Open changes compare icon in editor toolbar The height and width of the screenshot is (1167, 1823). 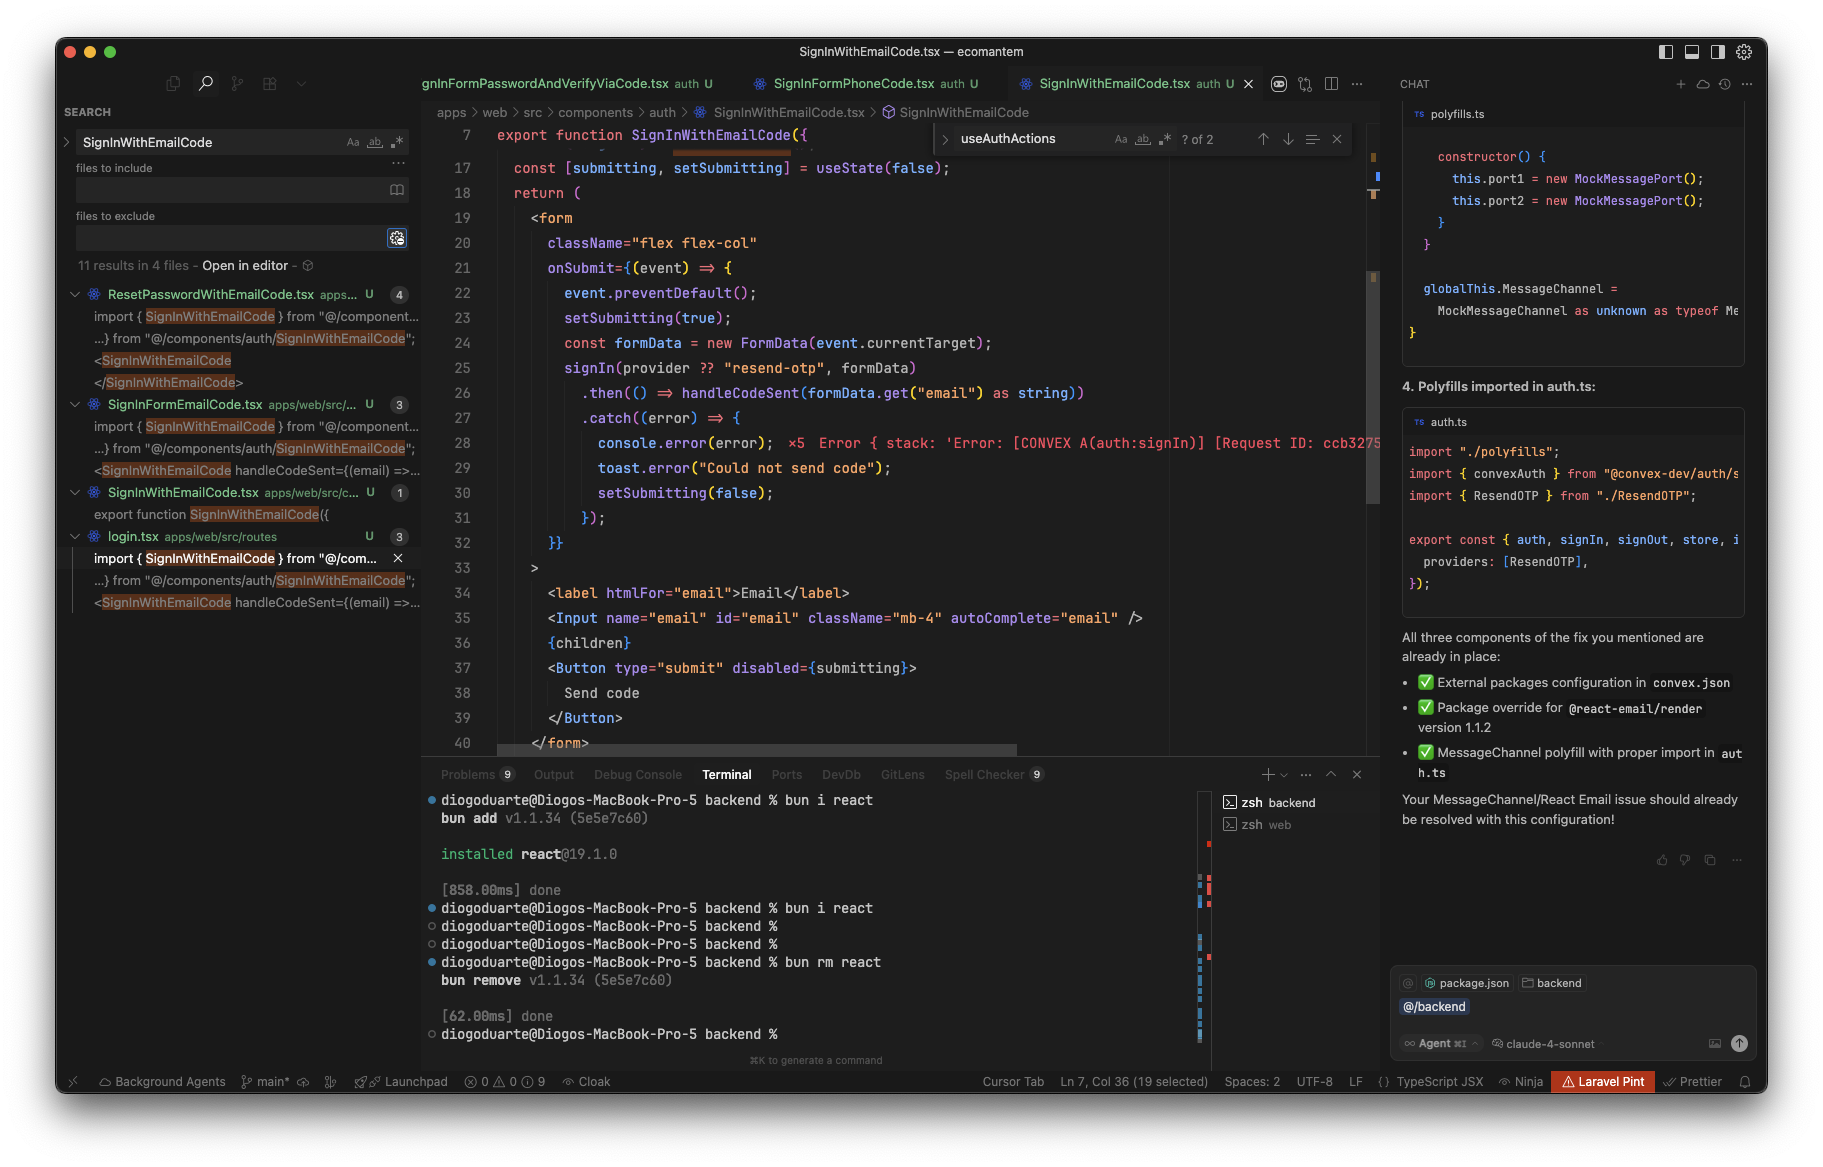tap(1305, 84)
